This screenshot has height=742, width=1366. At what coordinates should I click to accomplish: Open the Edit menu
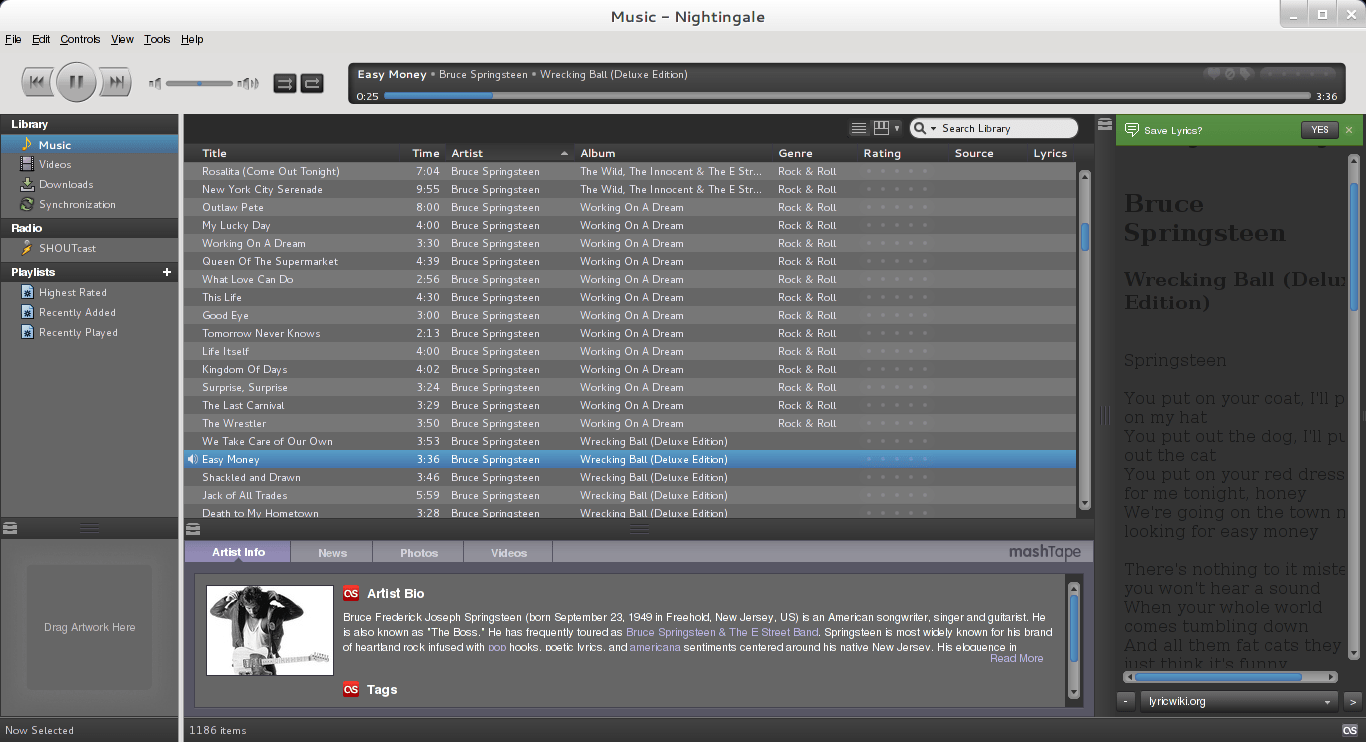41,39
